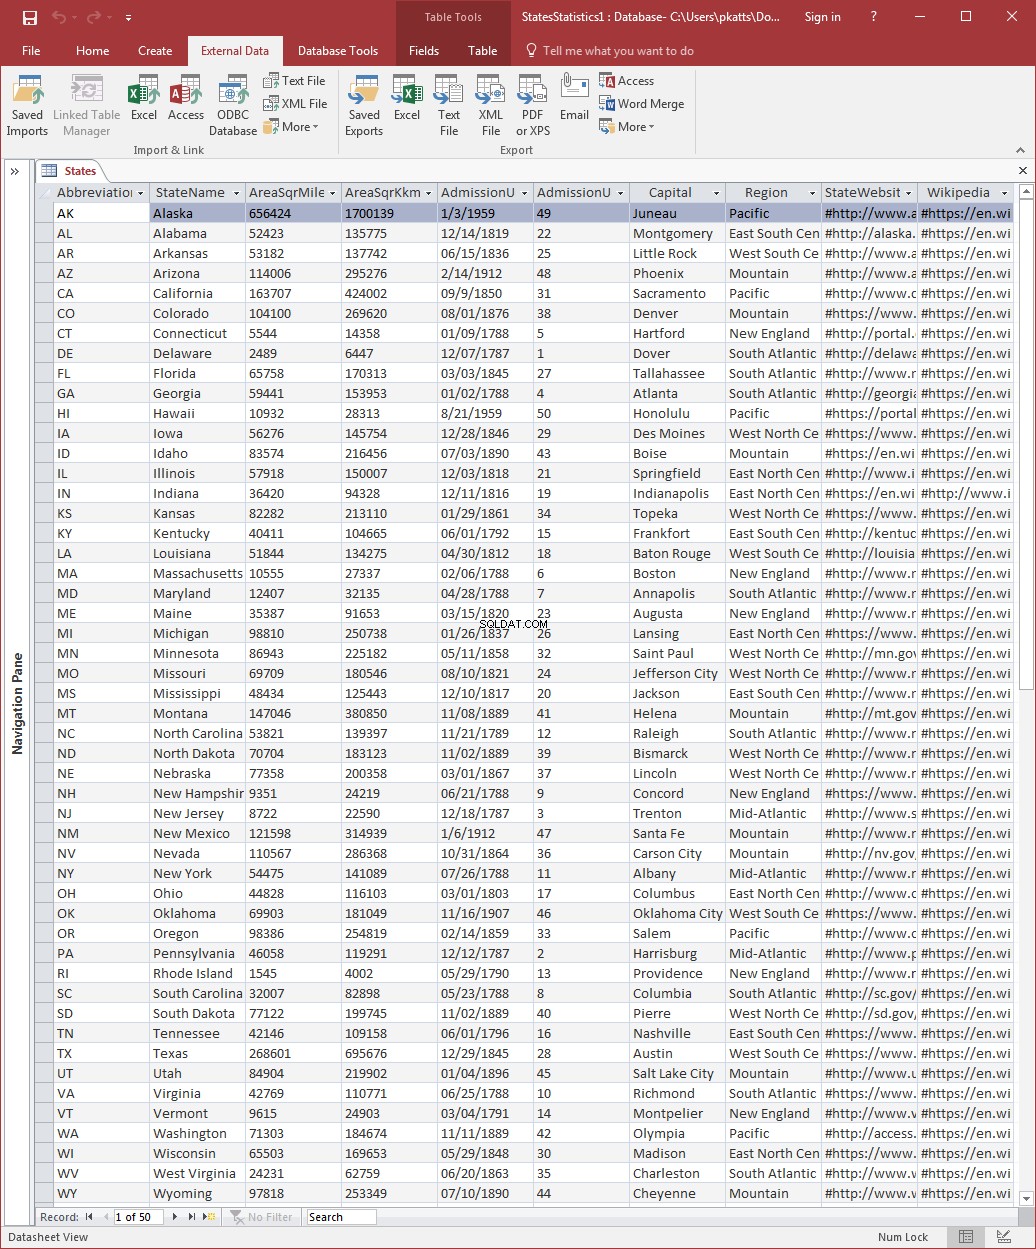Click the Save icon in the title bar

(30, 17)
